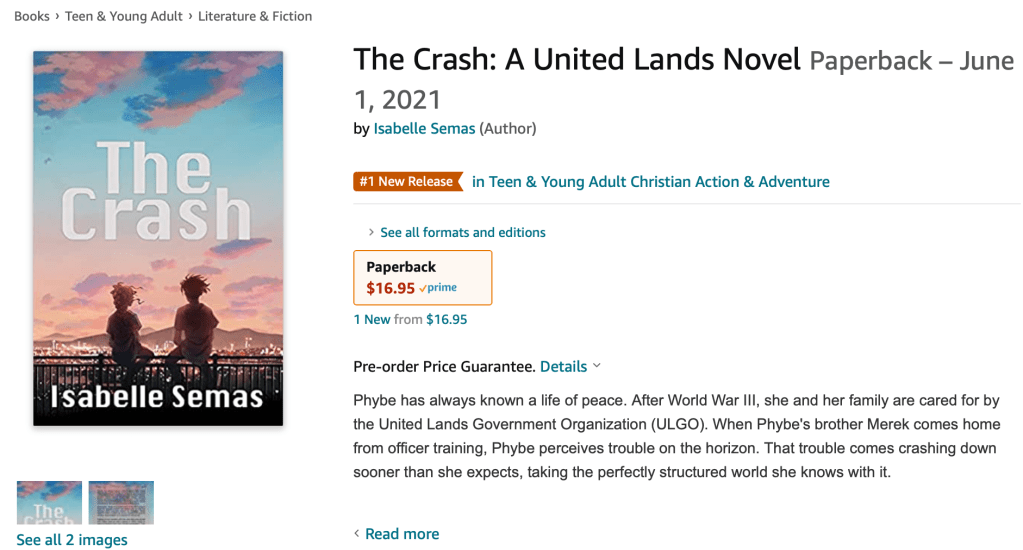Open the 1 New from $16.95 offer
The height and width of the screenshot is (550, 1023).
tap(410, 320)
